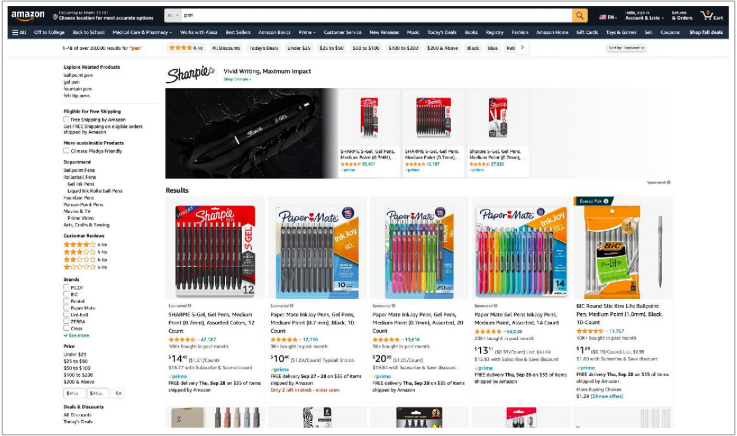The image size is (737, 436).
Task: Enable Free Shipping by Amazon checkbox
Action: click(x=66, y=119)
